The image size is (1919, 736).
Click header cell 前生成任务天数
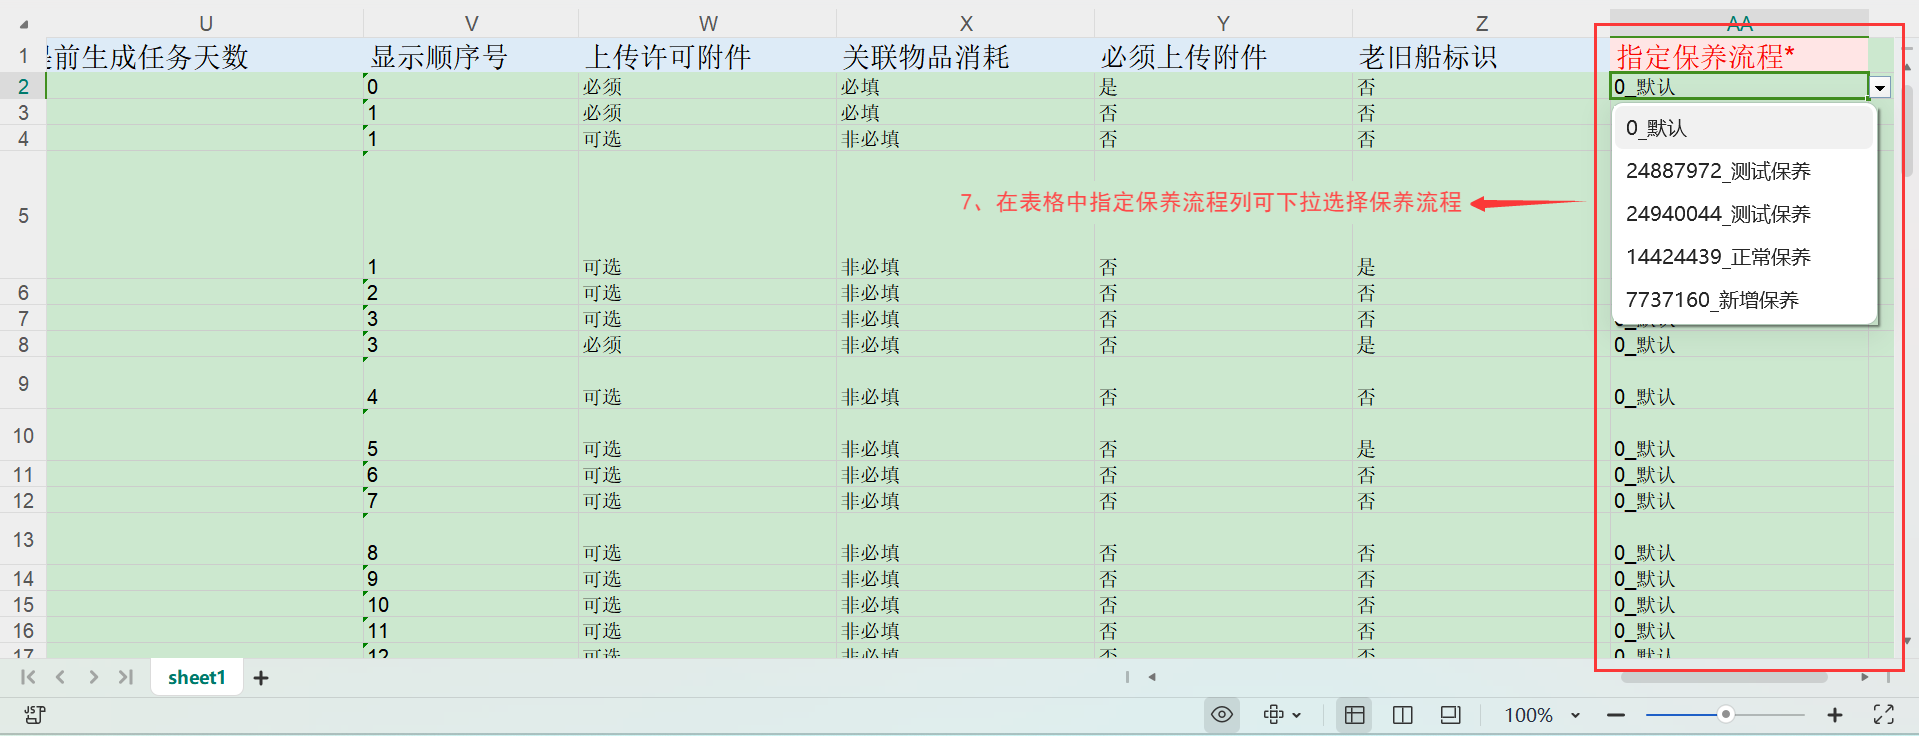point(205,56)
